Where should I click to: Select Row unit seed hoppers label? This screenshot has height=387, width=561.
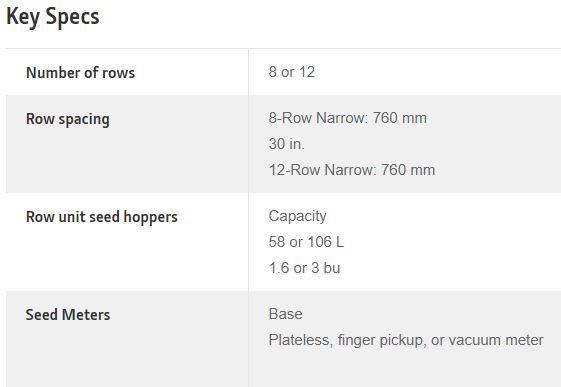point(102,217)
